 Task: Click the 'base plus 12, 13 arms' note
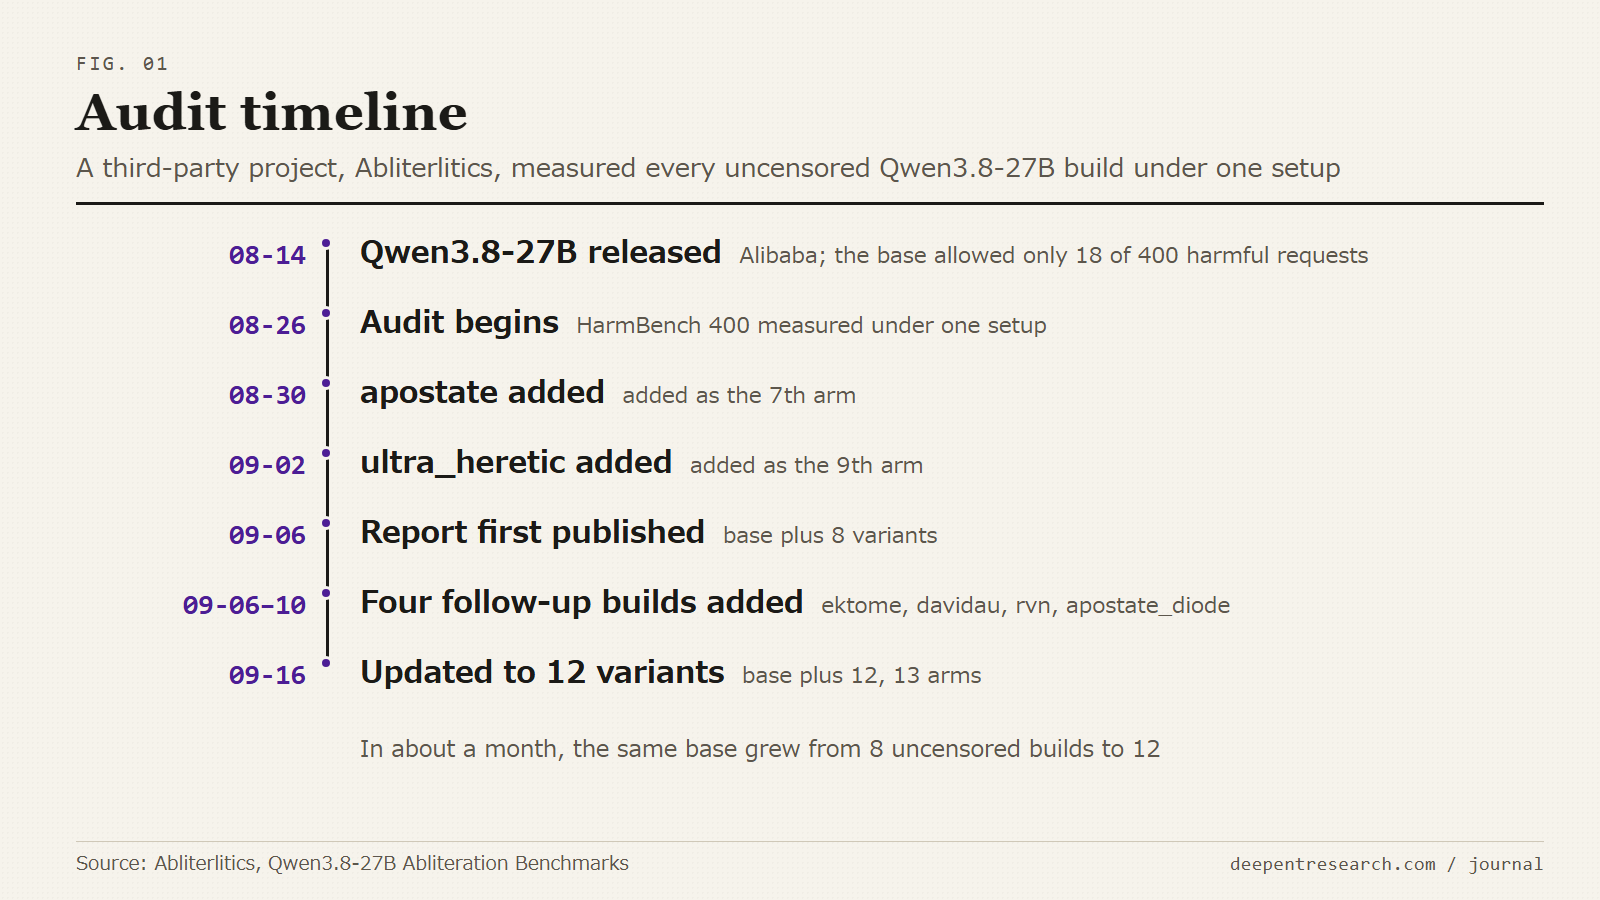tap(861, 676)
